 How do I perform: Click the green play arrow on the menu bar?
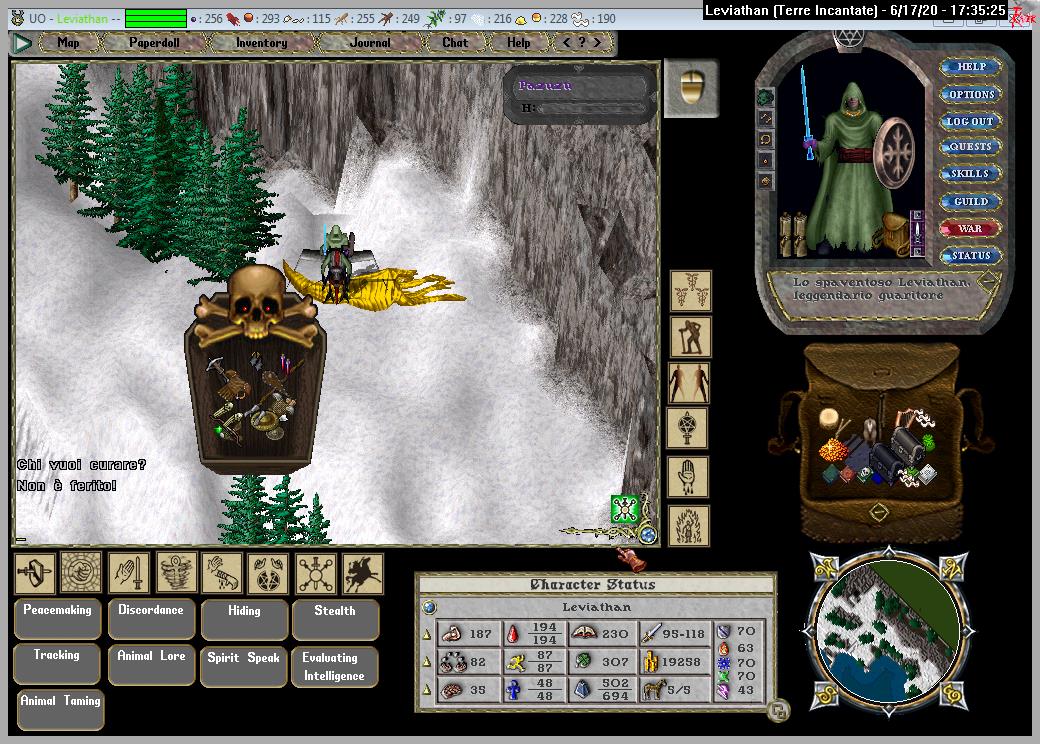23,44
